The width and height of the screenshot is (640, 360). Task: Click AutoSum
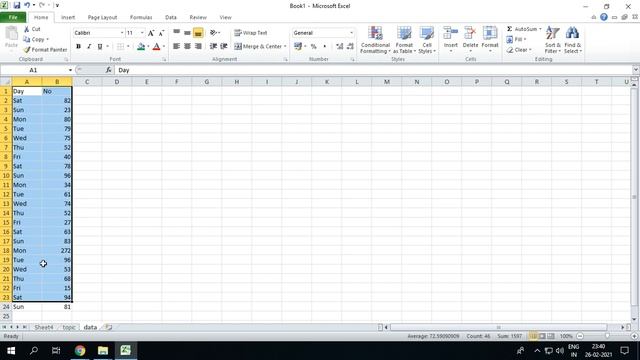coord(522,29)
